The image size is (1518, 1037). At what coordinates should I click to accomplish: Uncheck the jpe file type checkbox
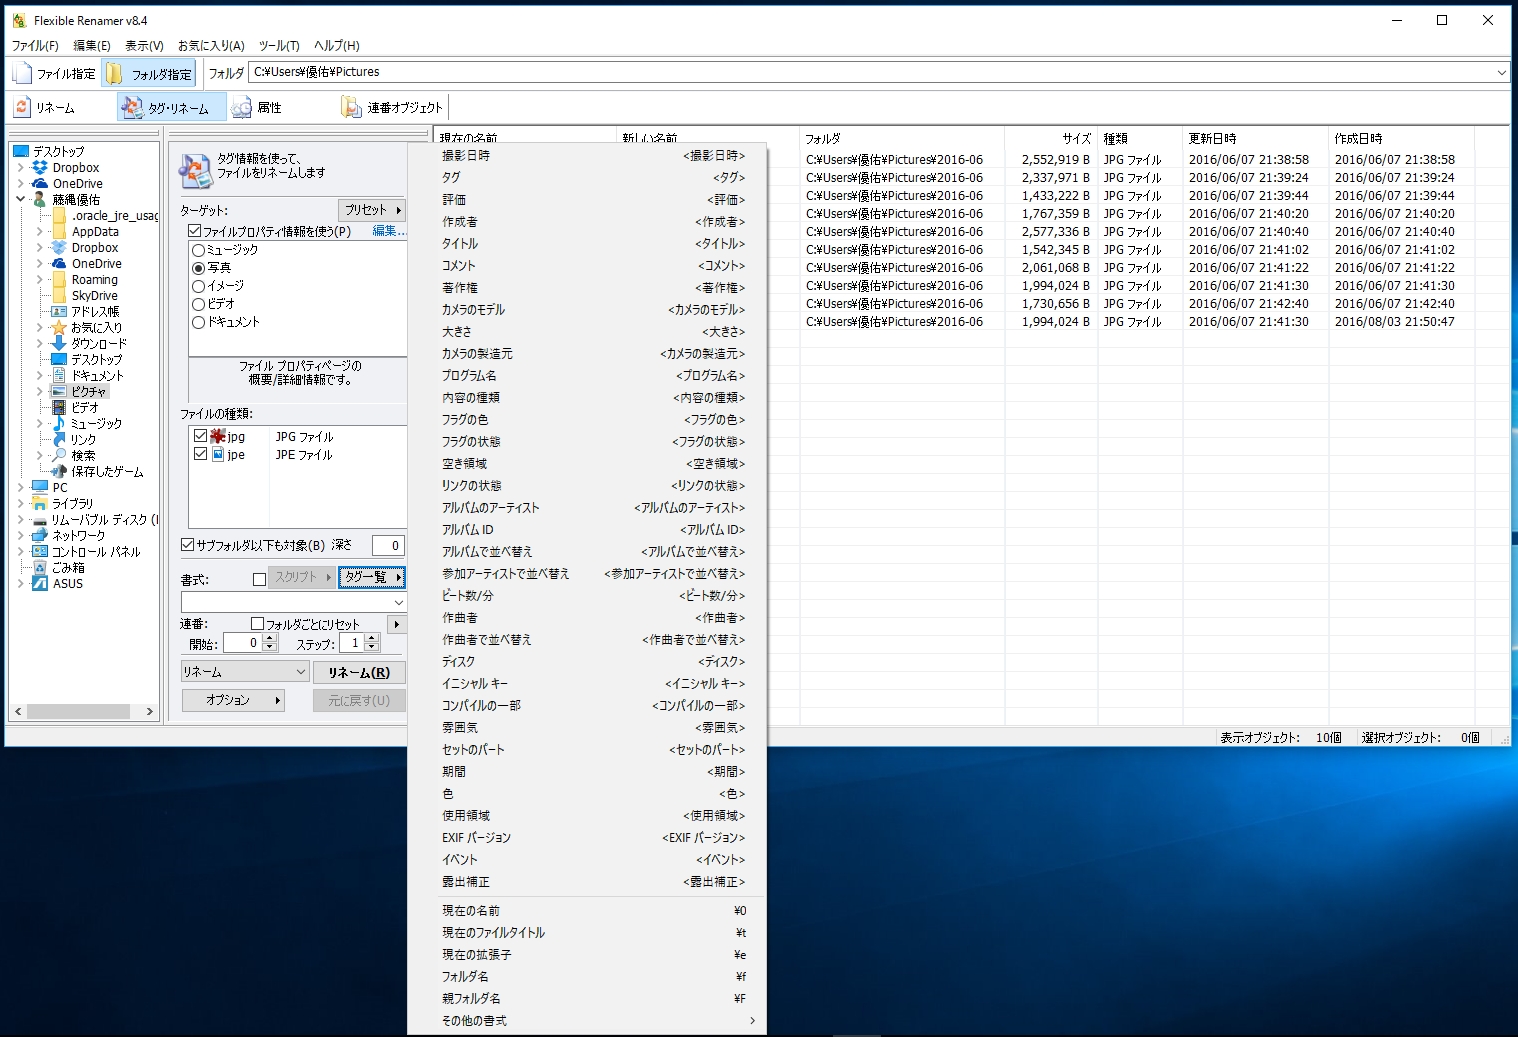tap(200, 454)
